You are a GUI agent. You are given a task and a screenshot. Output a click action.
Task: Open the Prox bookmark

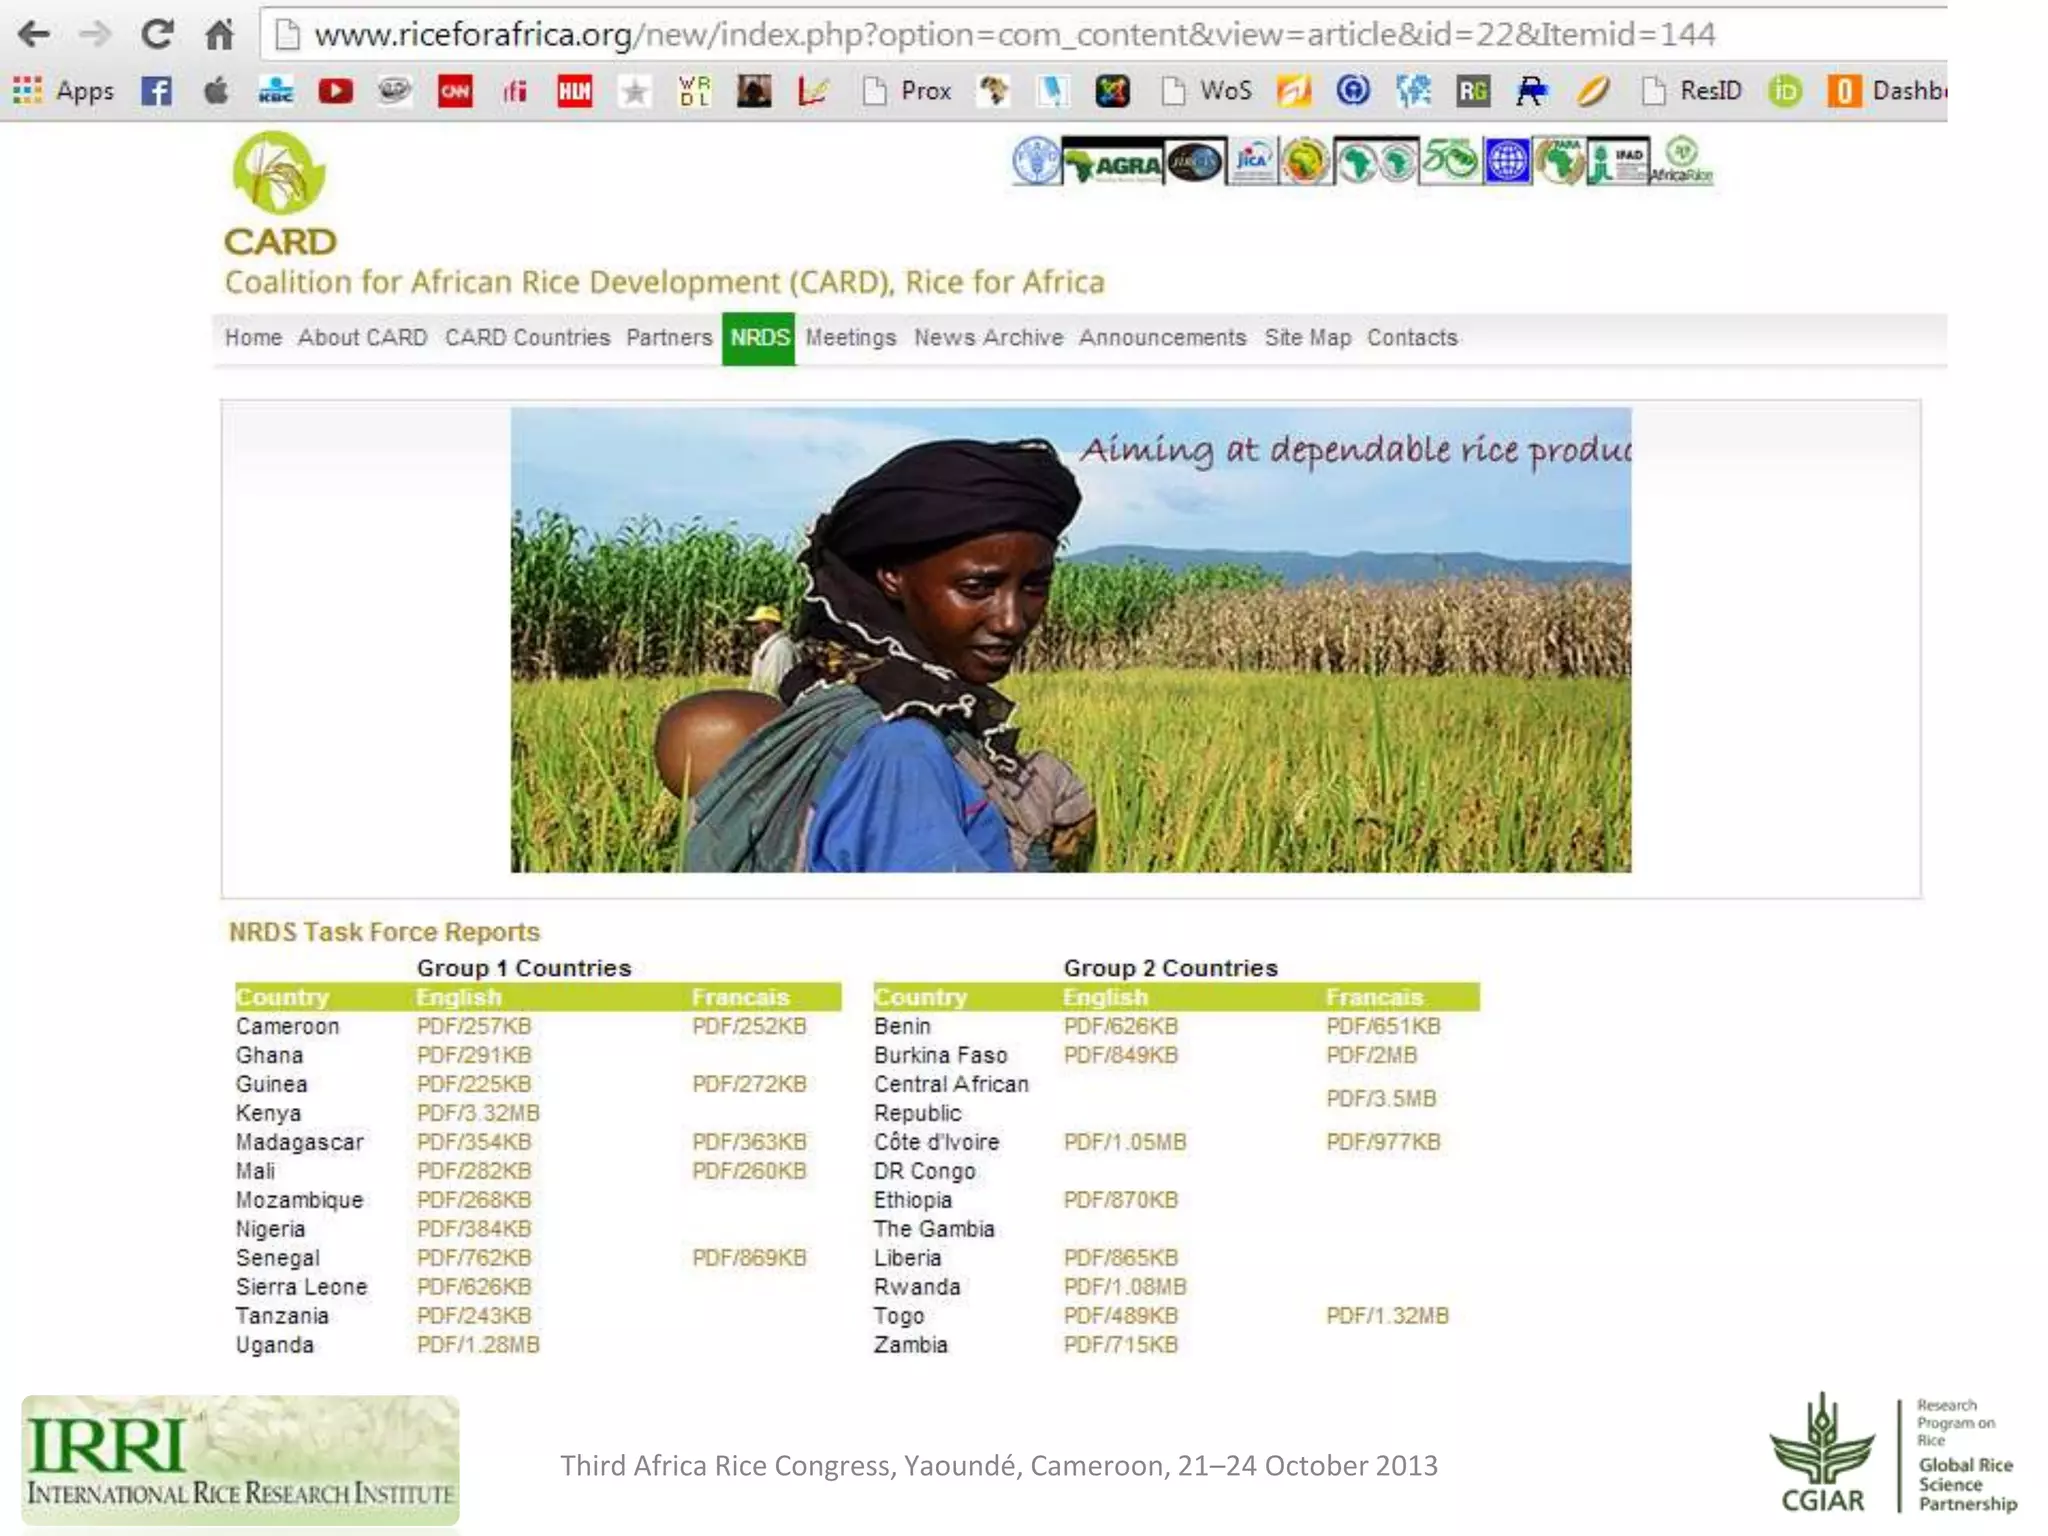click(x=906, y=91)
